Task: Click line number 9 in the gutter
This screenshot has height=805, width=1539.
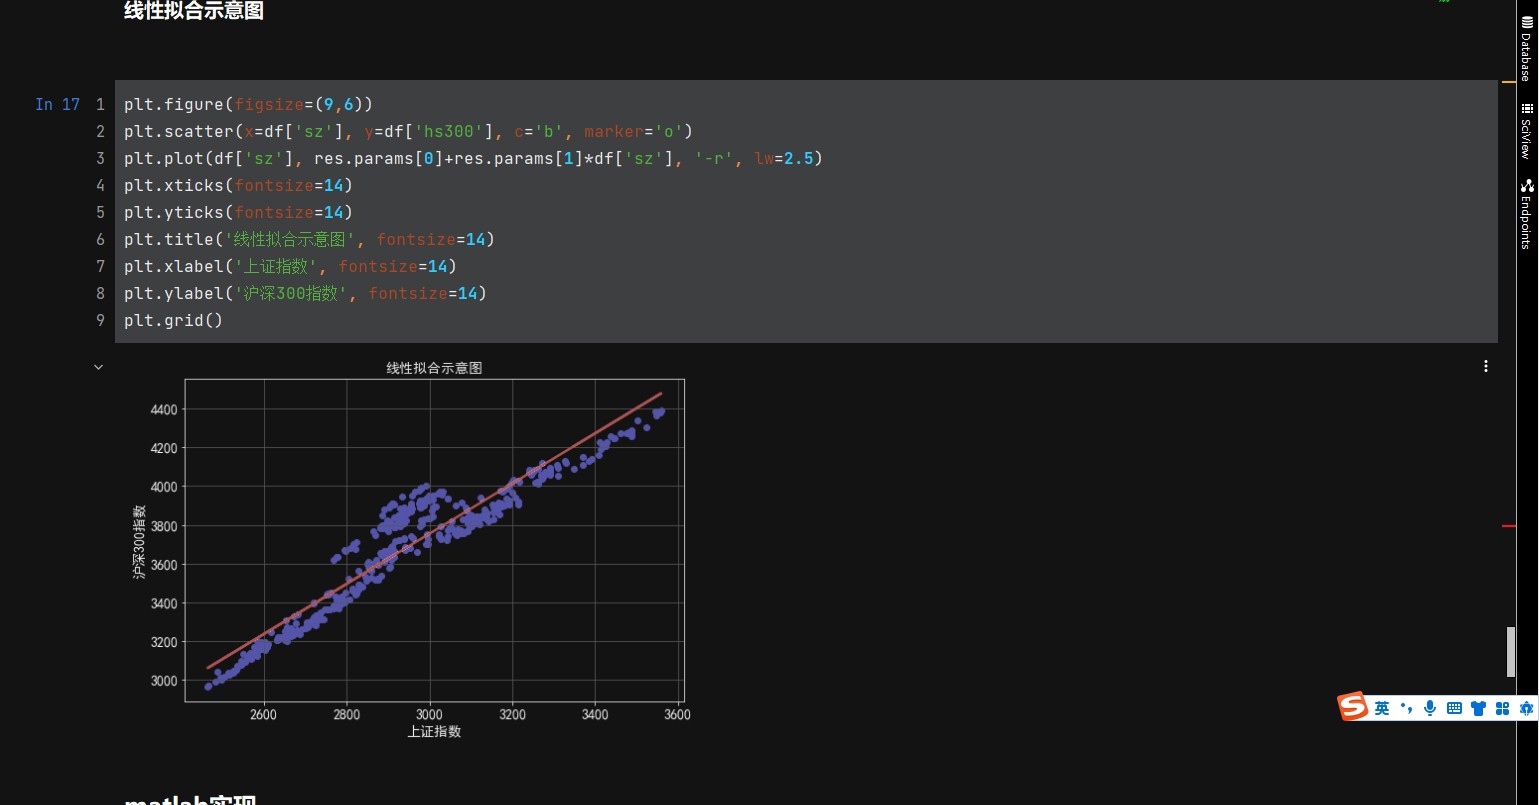Action: [x=100, y=320]
